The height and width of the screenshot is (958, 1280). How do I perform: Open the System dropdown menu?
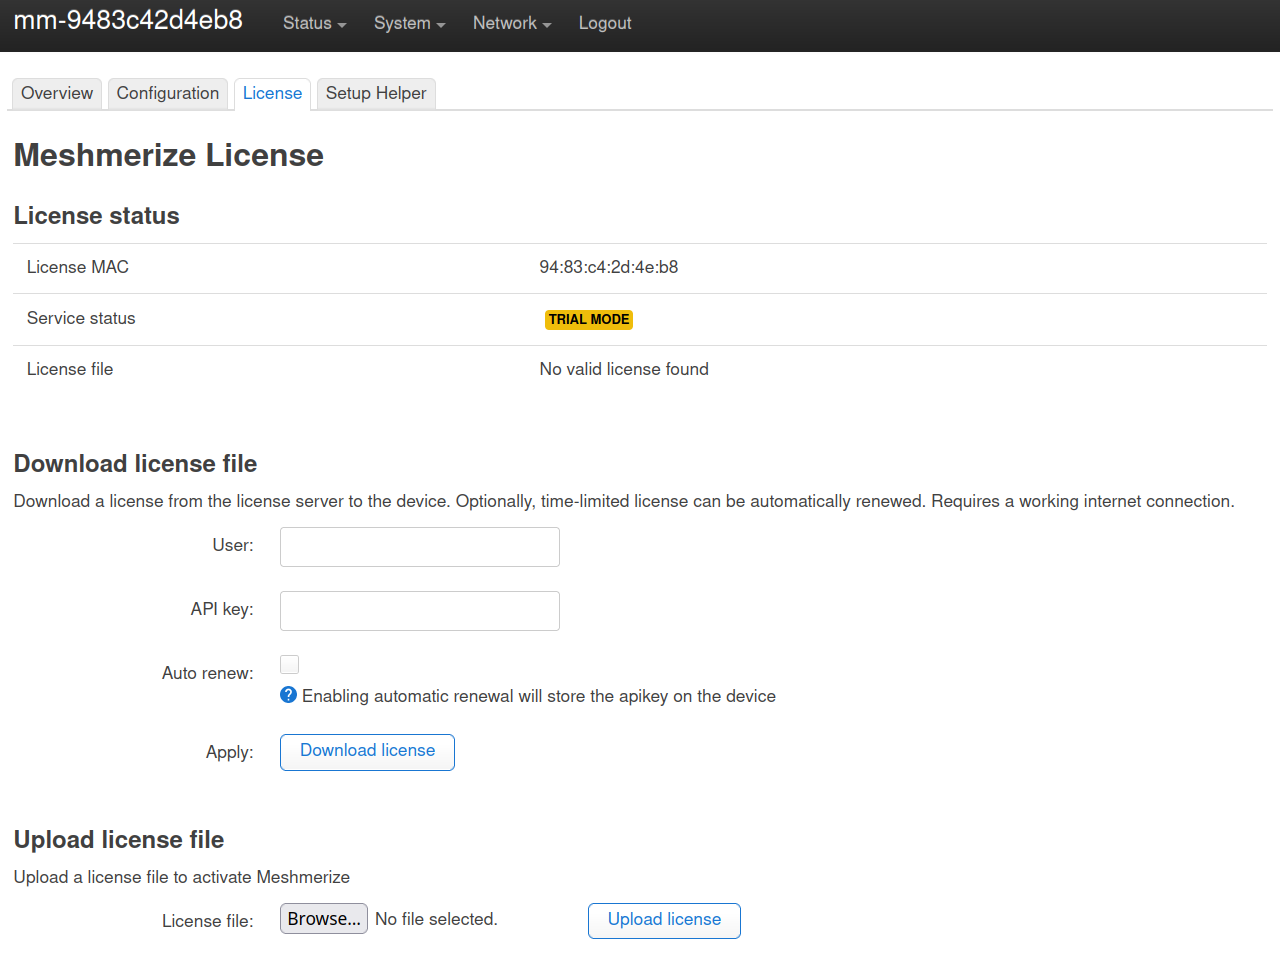pyautogui.click(x=409, y=23)
